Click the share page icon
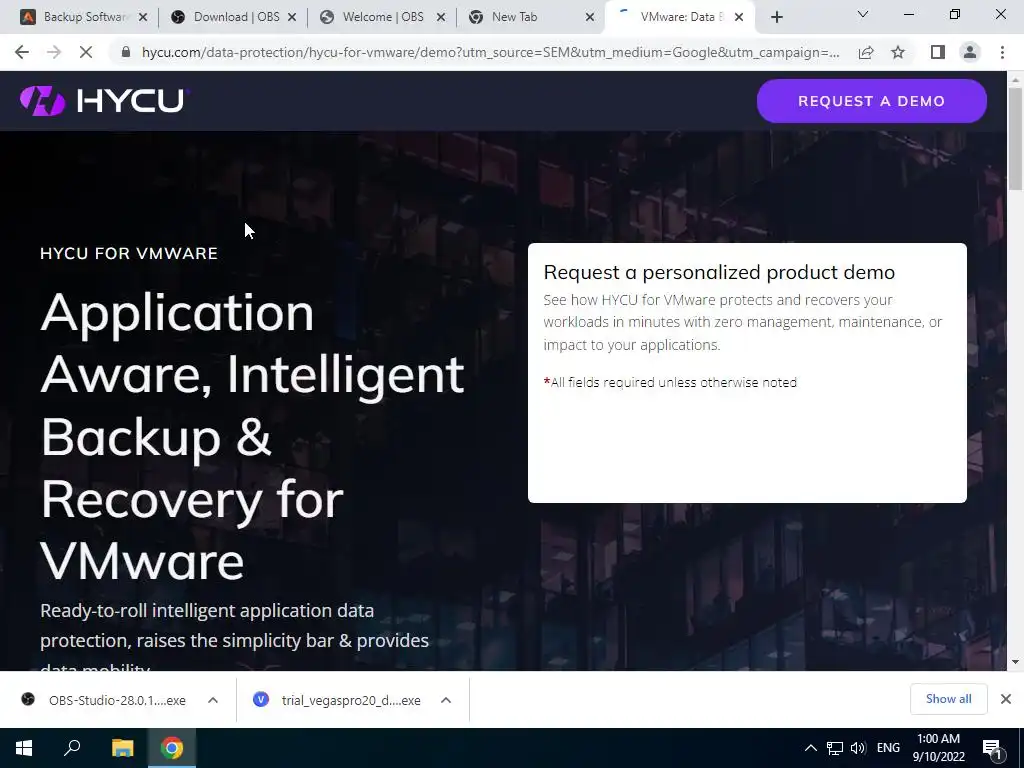1024x768 pixels. pyautogui.click(x=866, y=52)
